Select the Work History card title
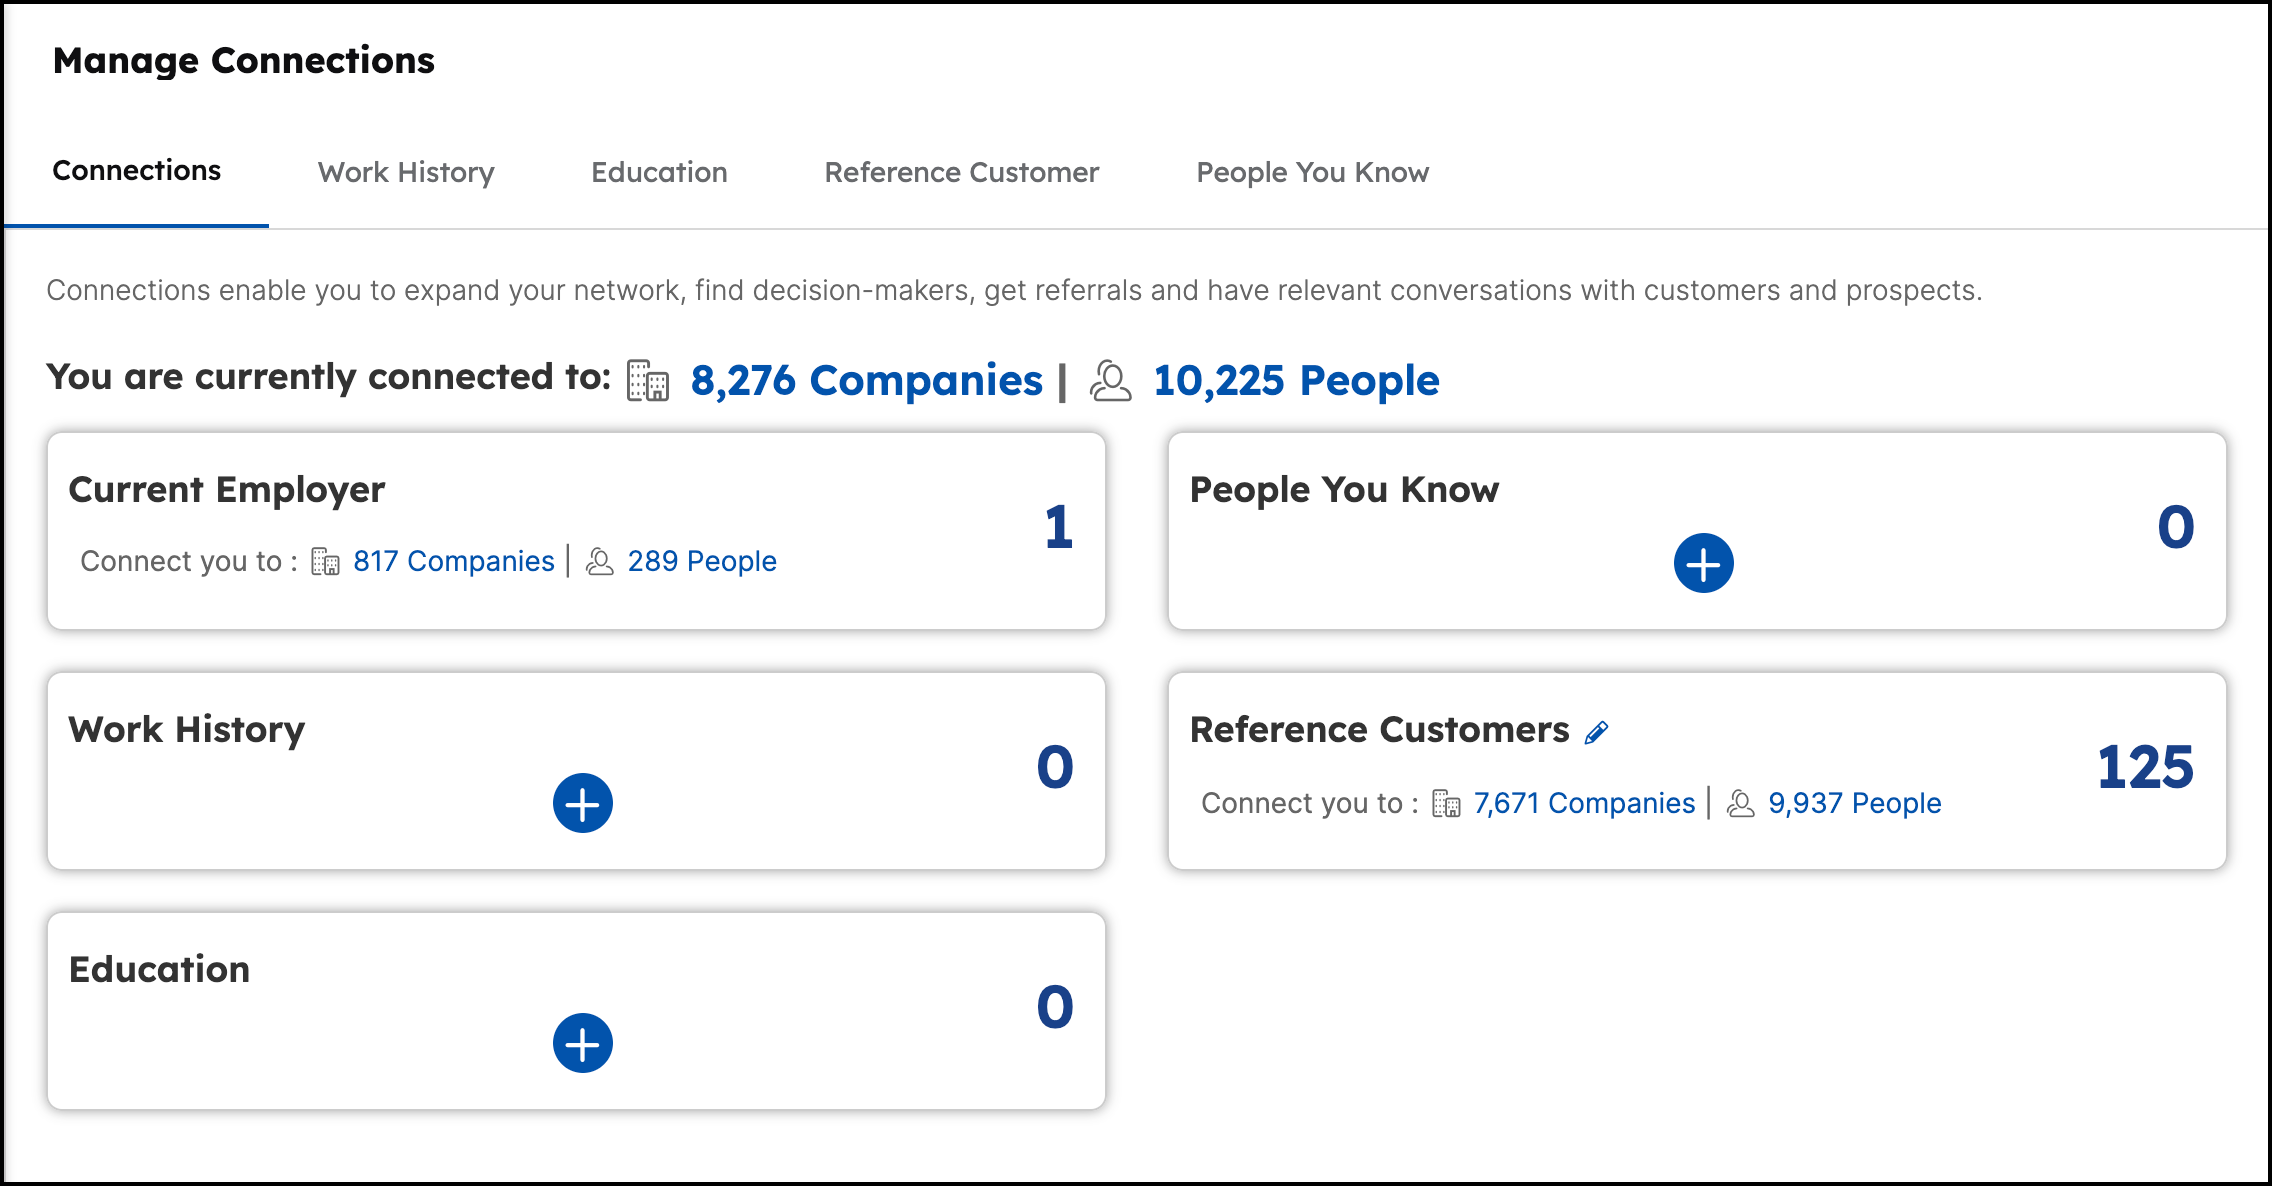The image size is (2272, 1186). point(186,730)
